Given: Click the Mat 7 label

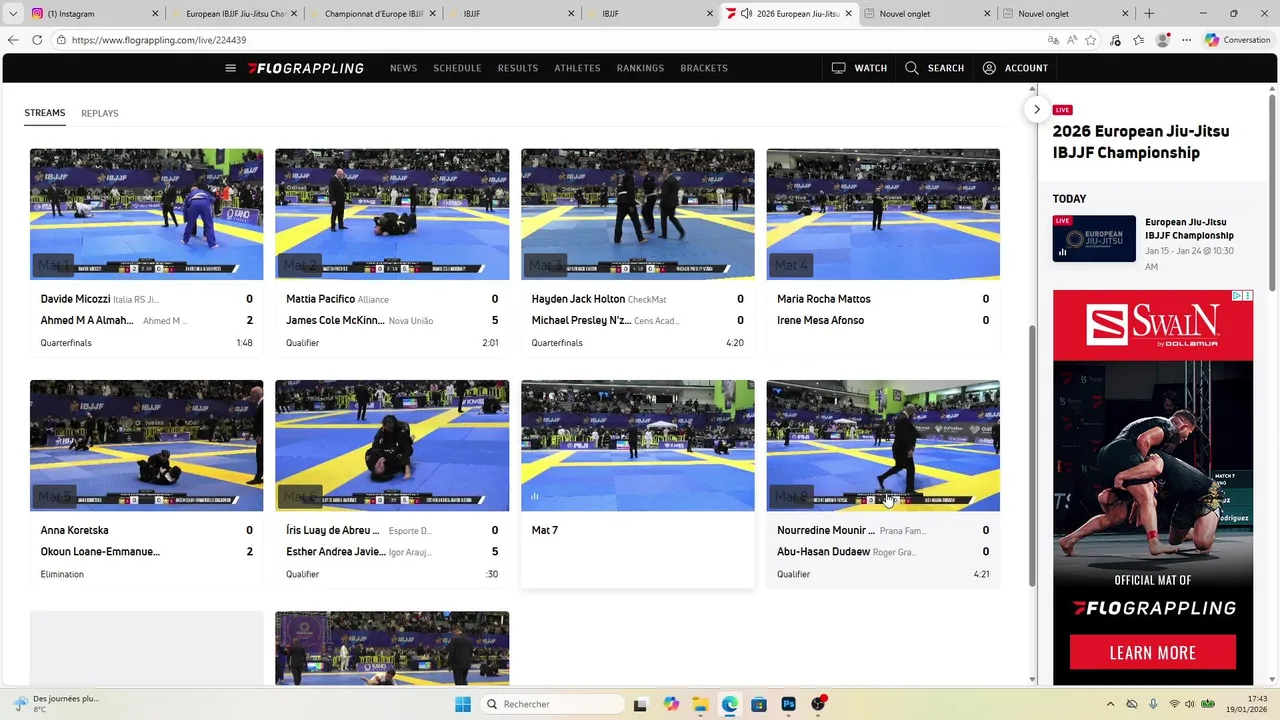Looking at the screenshot, I should (545, 530).
